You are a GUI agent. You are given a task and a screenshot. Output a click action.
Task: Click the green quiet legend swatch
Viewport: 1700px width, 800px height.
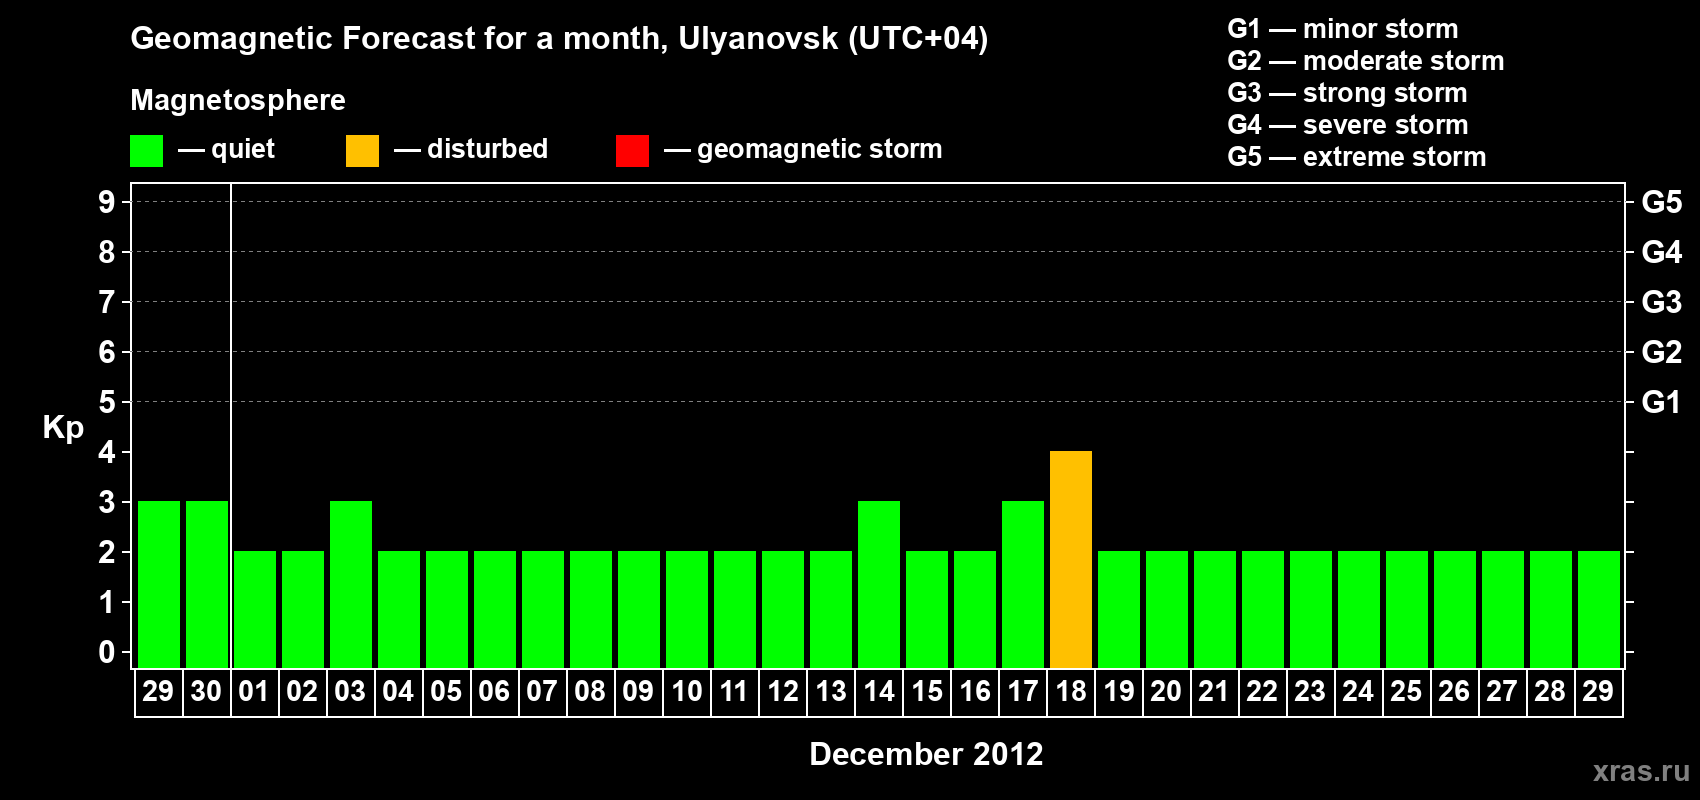click(x=146, y=151)
